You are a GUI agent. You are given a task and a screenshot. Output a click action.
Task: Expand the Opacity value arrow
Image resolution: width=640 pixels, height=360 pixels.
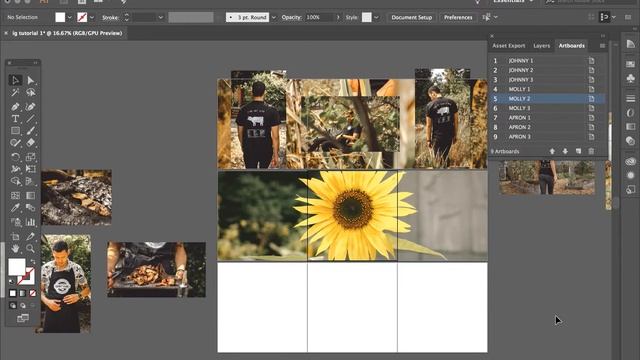(338, 18)
